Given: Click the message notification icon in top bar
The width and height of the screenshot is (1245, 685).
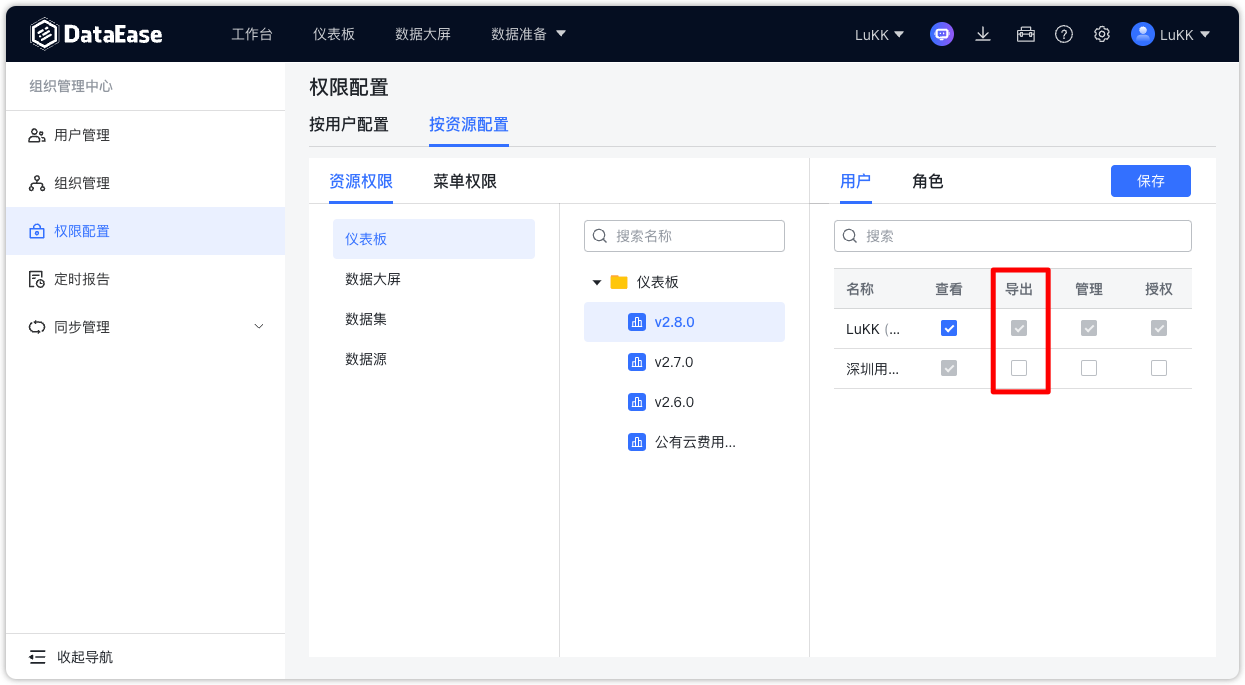Looking at the screenshot, I should (941, 33).
